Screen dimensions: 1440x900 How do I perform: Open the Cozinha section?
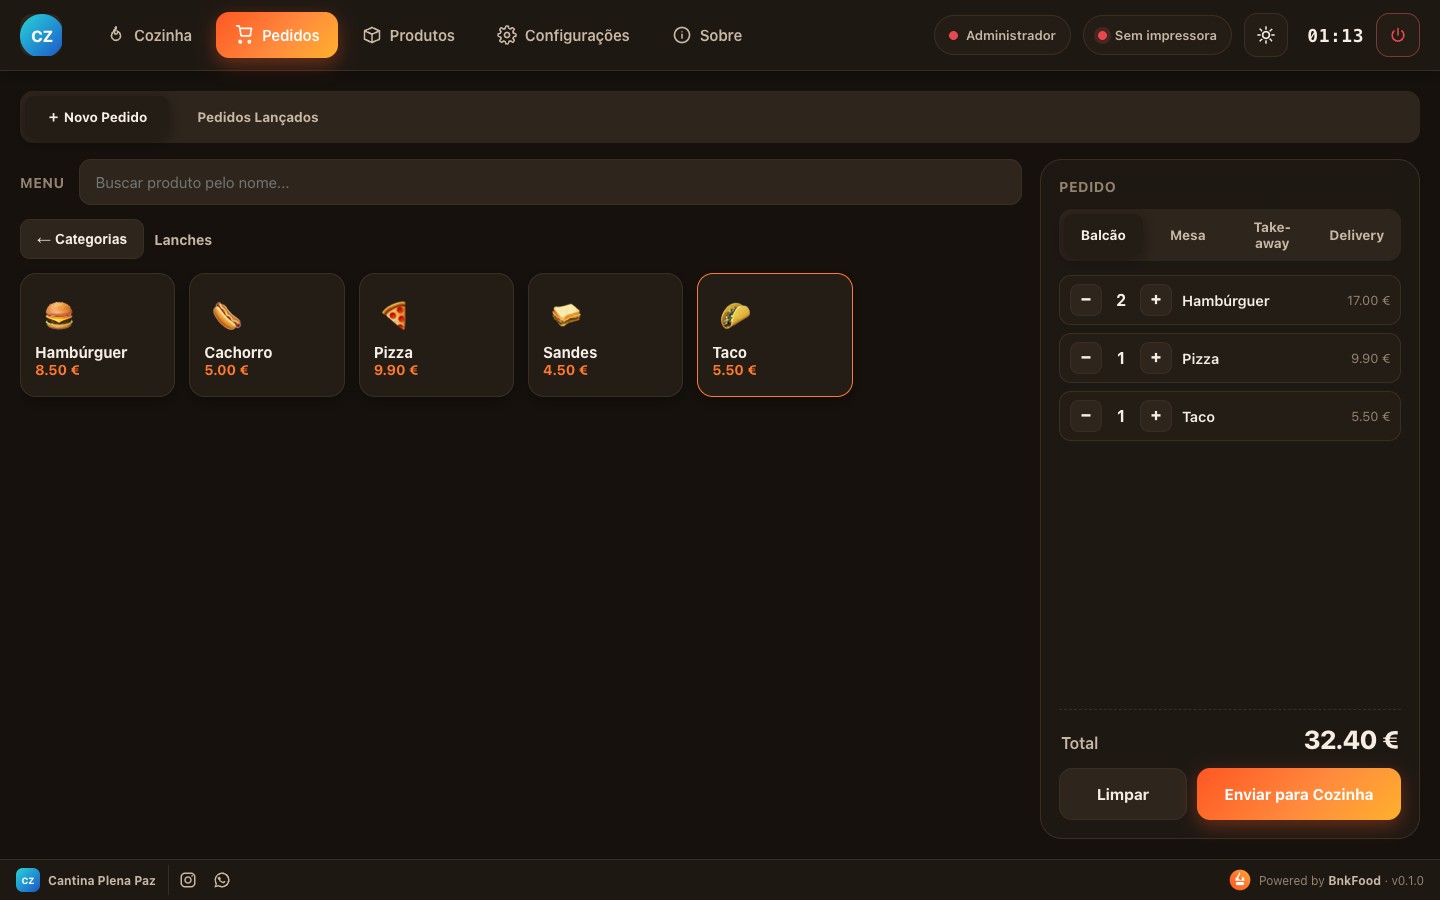point(150,35)
